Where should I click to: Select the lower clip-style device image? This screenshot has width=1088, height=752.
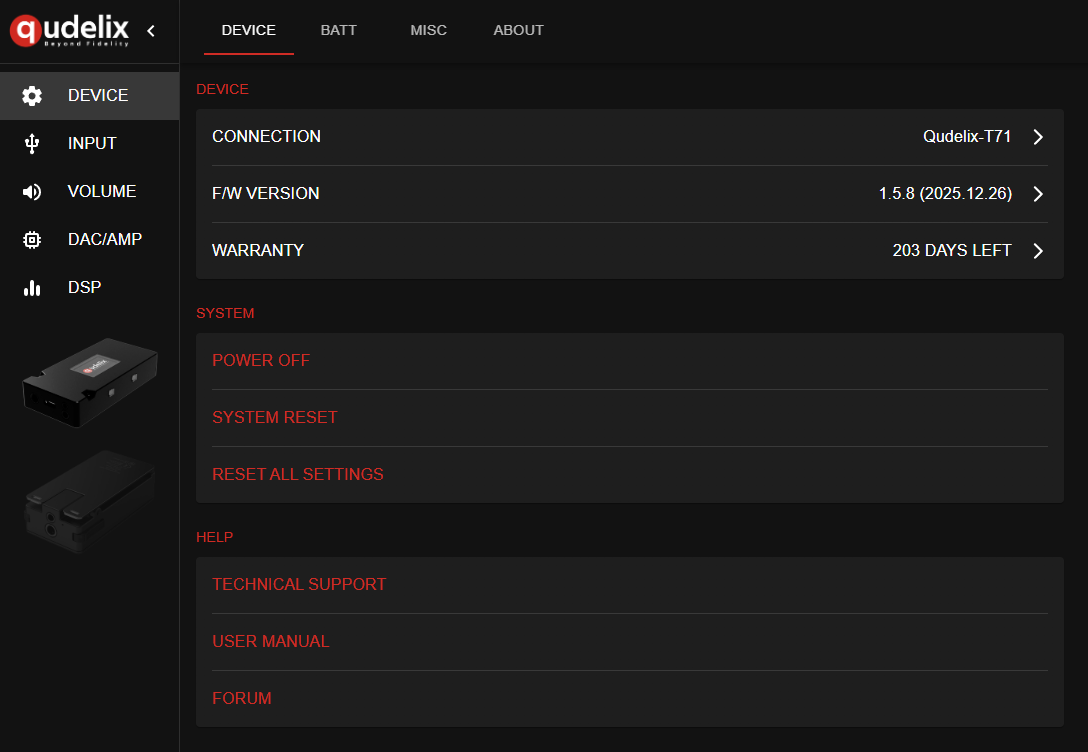89,502
